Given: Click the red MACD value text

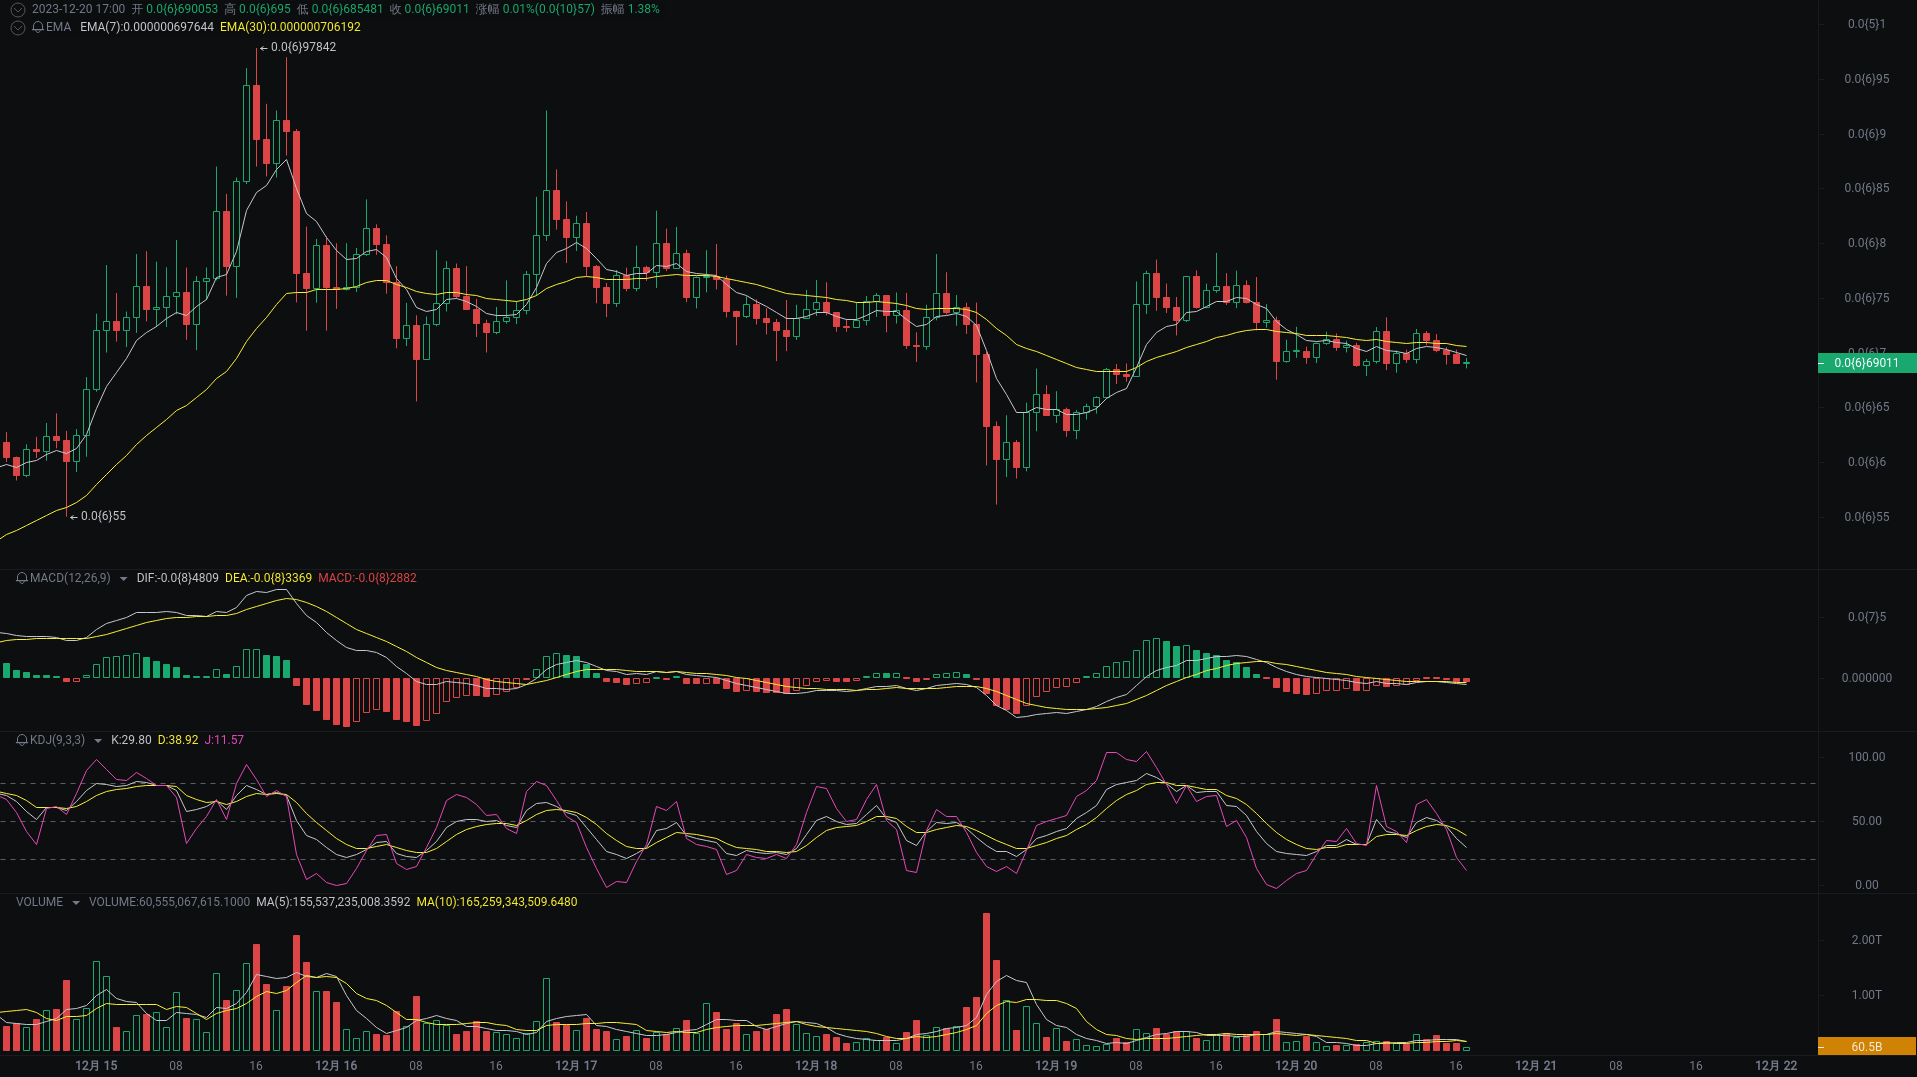Looking at the screenshot, I should (x=367, y=578).
